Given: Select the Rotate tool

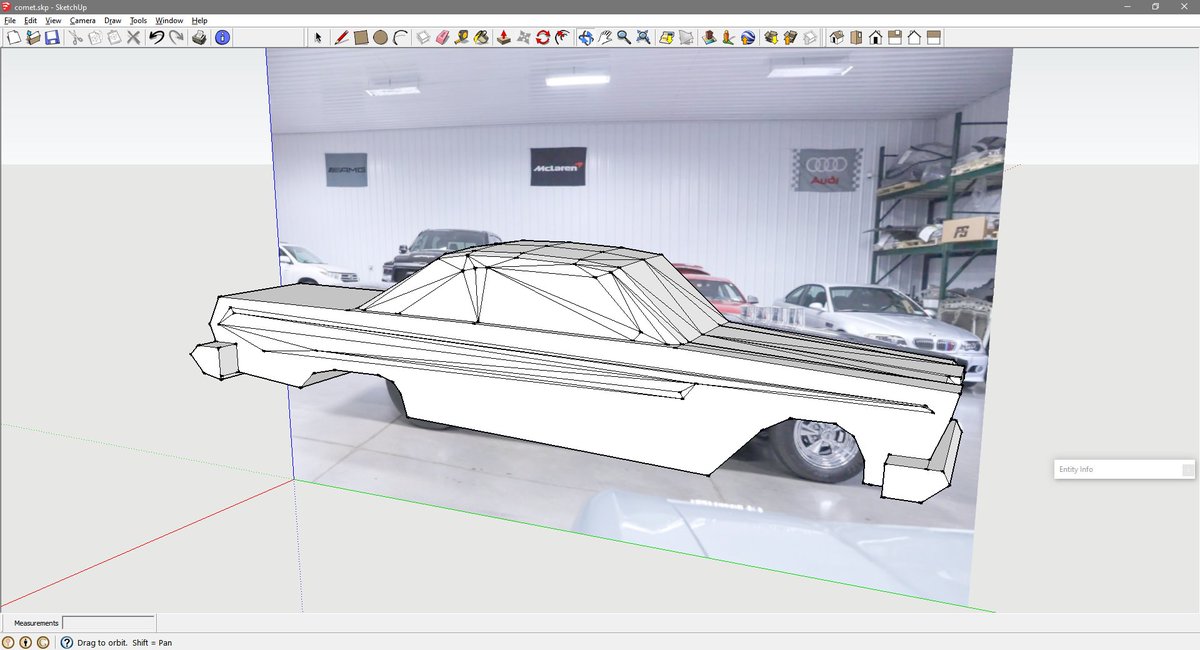Looking at the screenshot, I should [x=542, y=38].
